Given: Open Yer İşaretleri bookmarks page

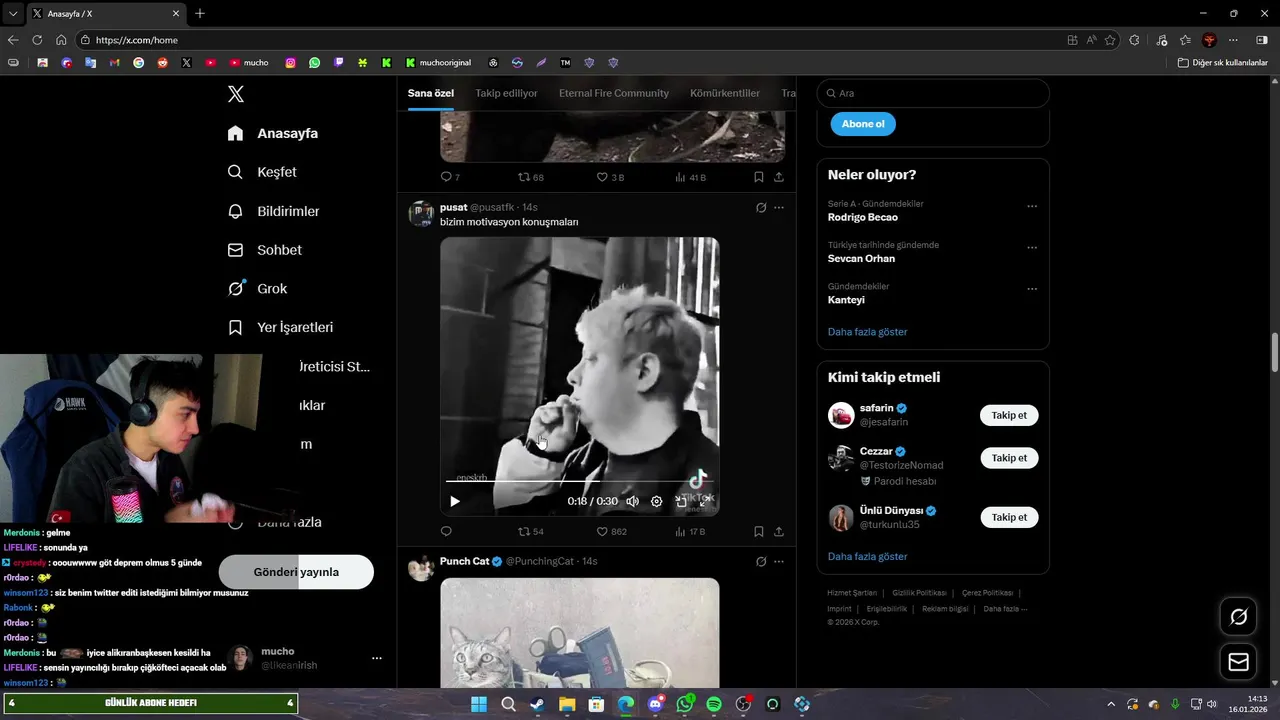Looking at the screenshot, I should (x=280, y=327).
